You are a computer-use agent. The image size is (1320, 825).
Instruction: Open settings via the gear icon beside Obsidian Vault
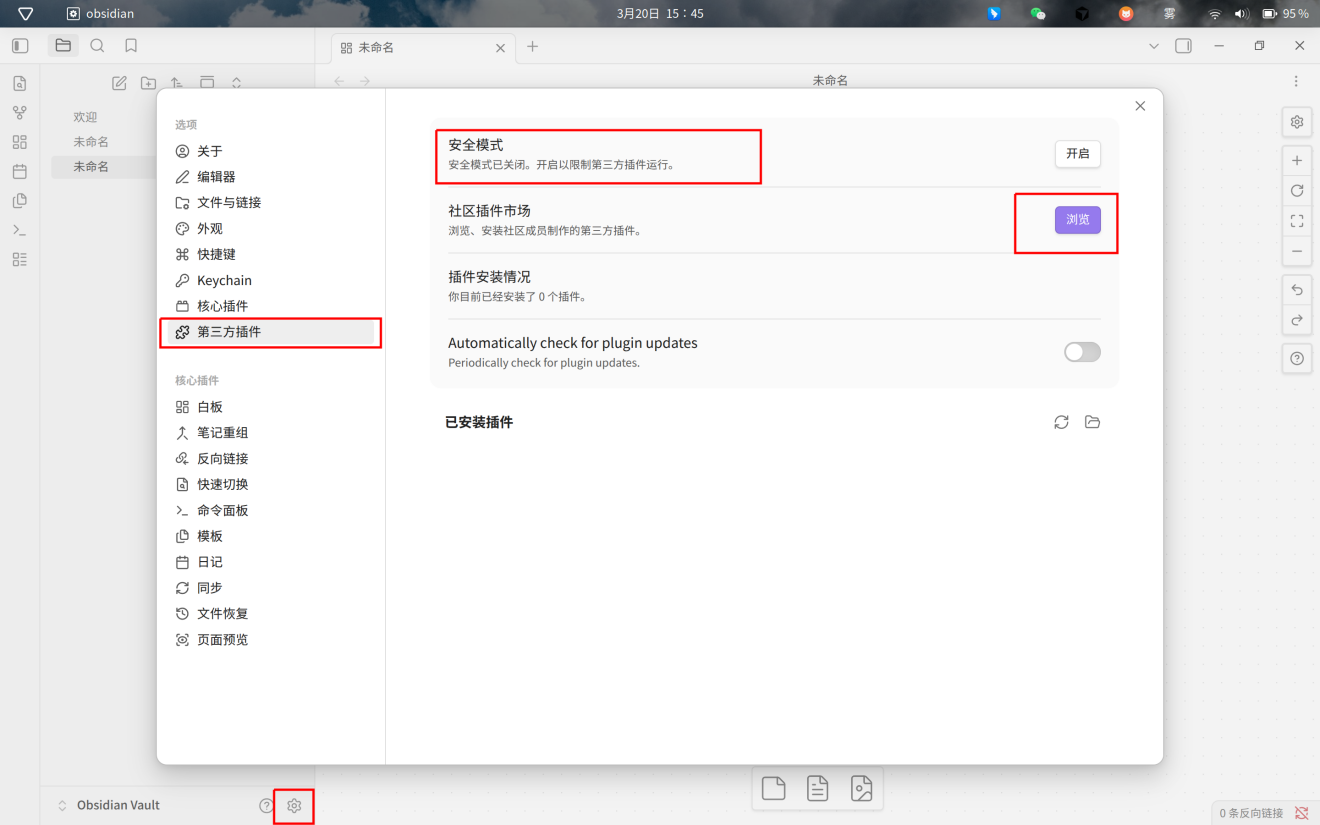(294, 805)
